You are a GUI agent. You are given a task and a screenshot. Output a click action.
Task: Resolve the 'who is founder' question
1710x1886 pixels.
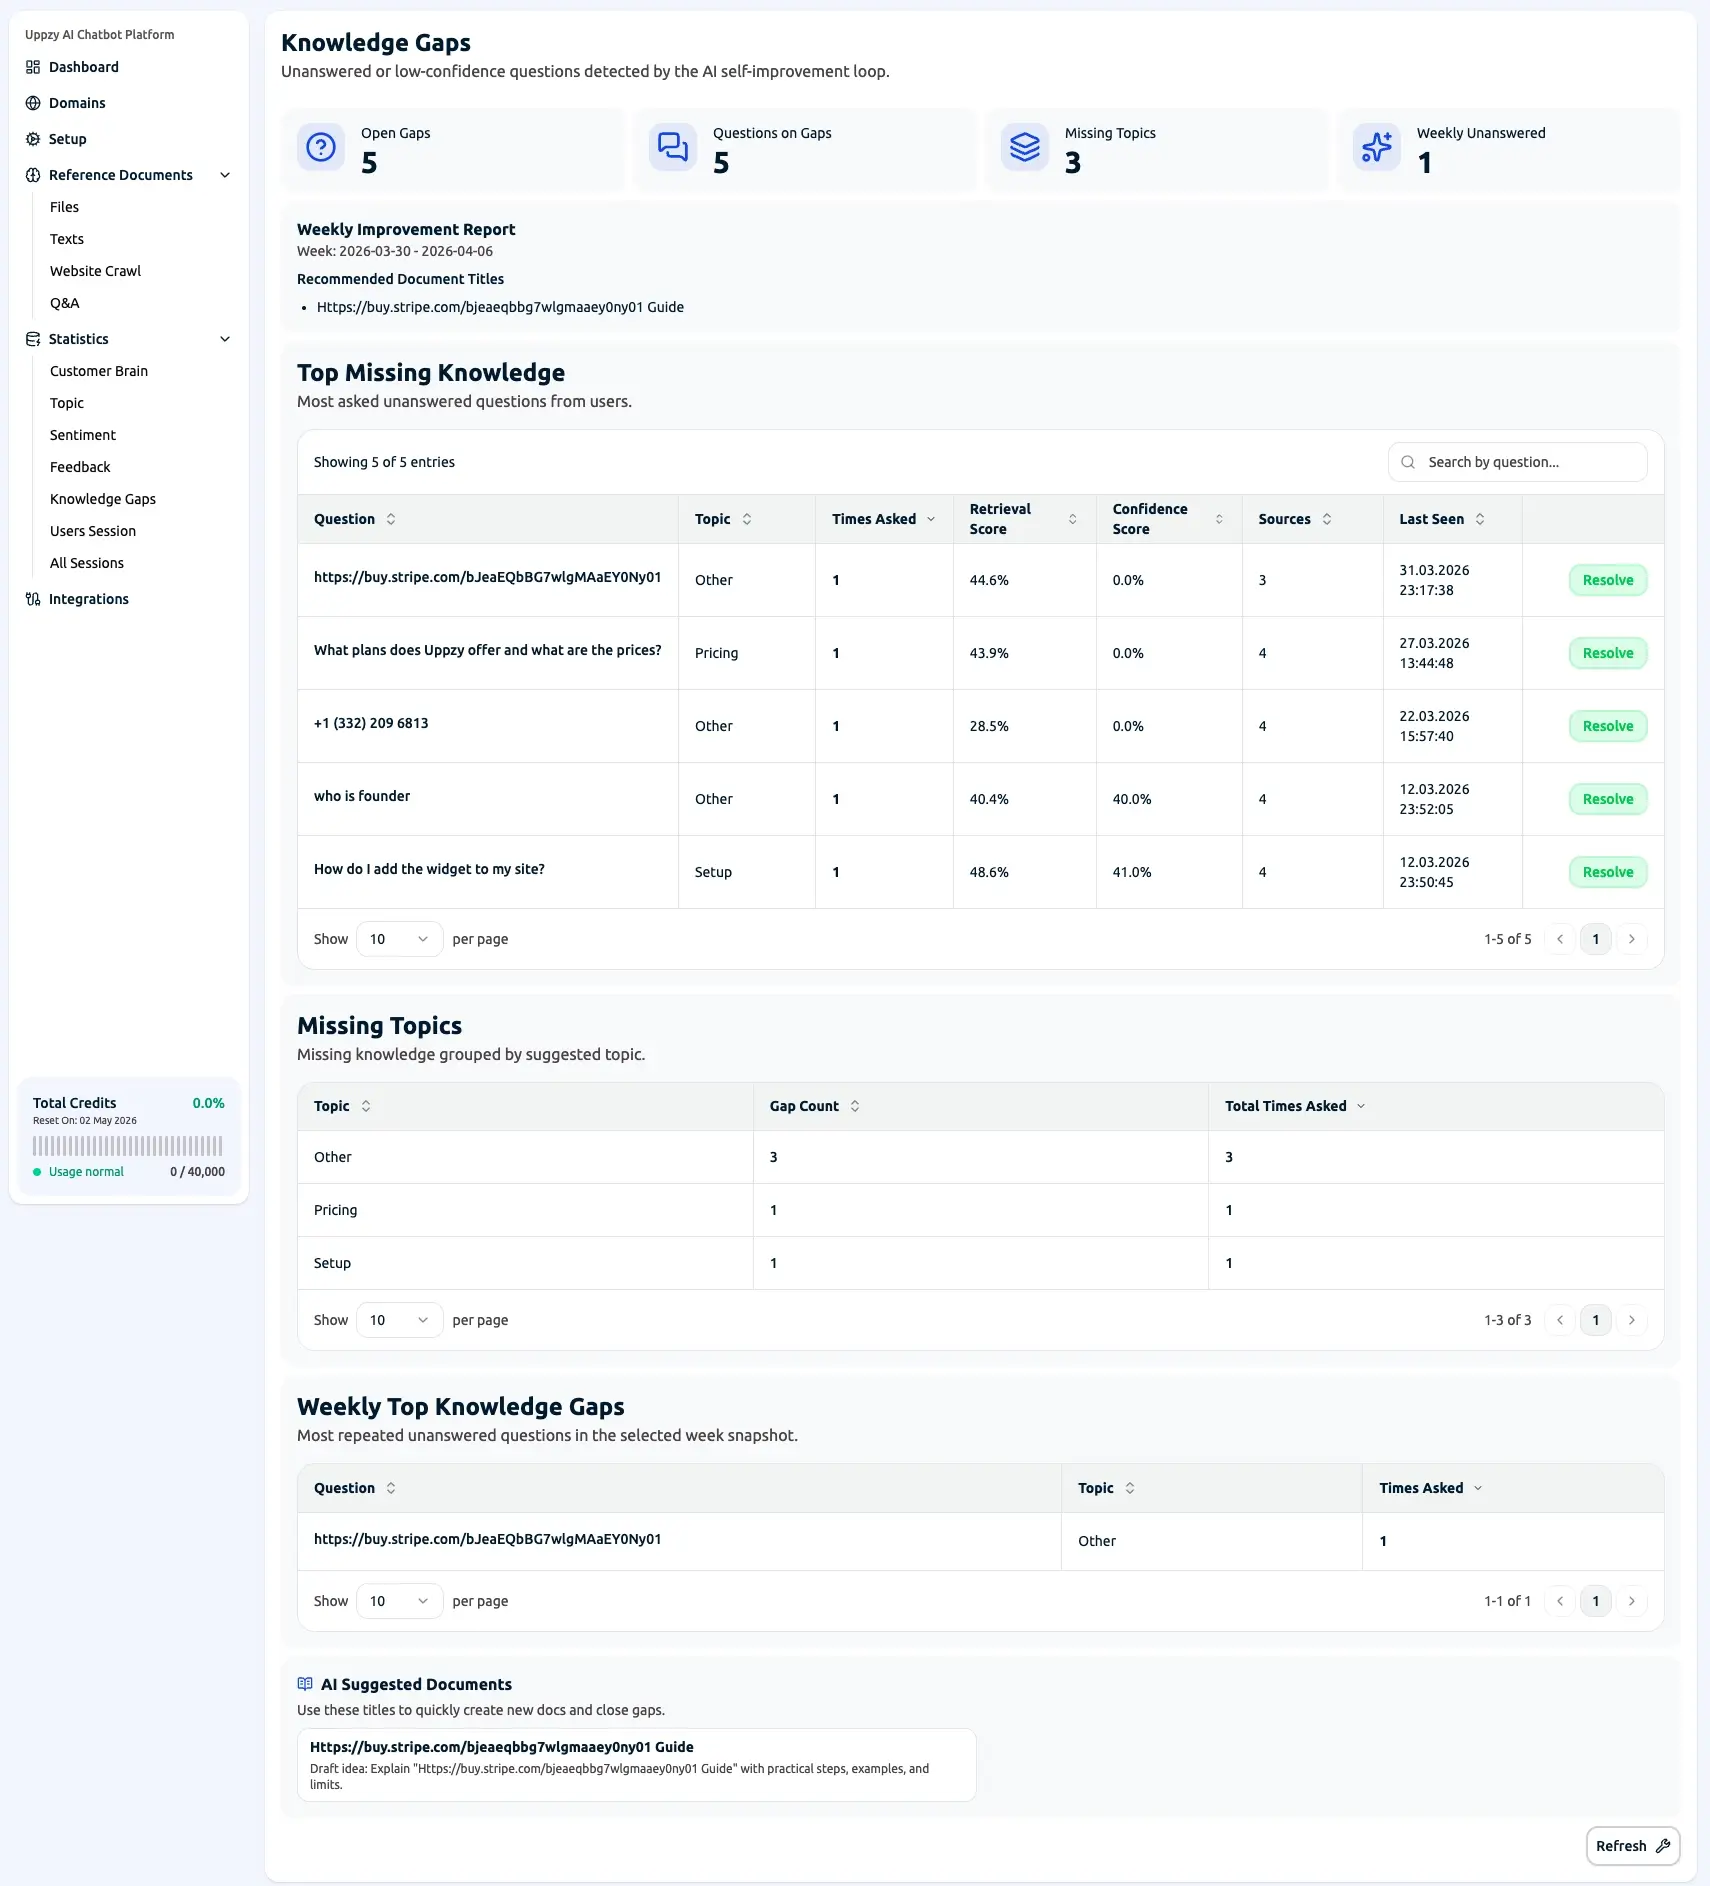(x=1607, y=799)
